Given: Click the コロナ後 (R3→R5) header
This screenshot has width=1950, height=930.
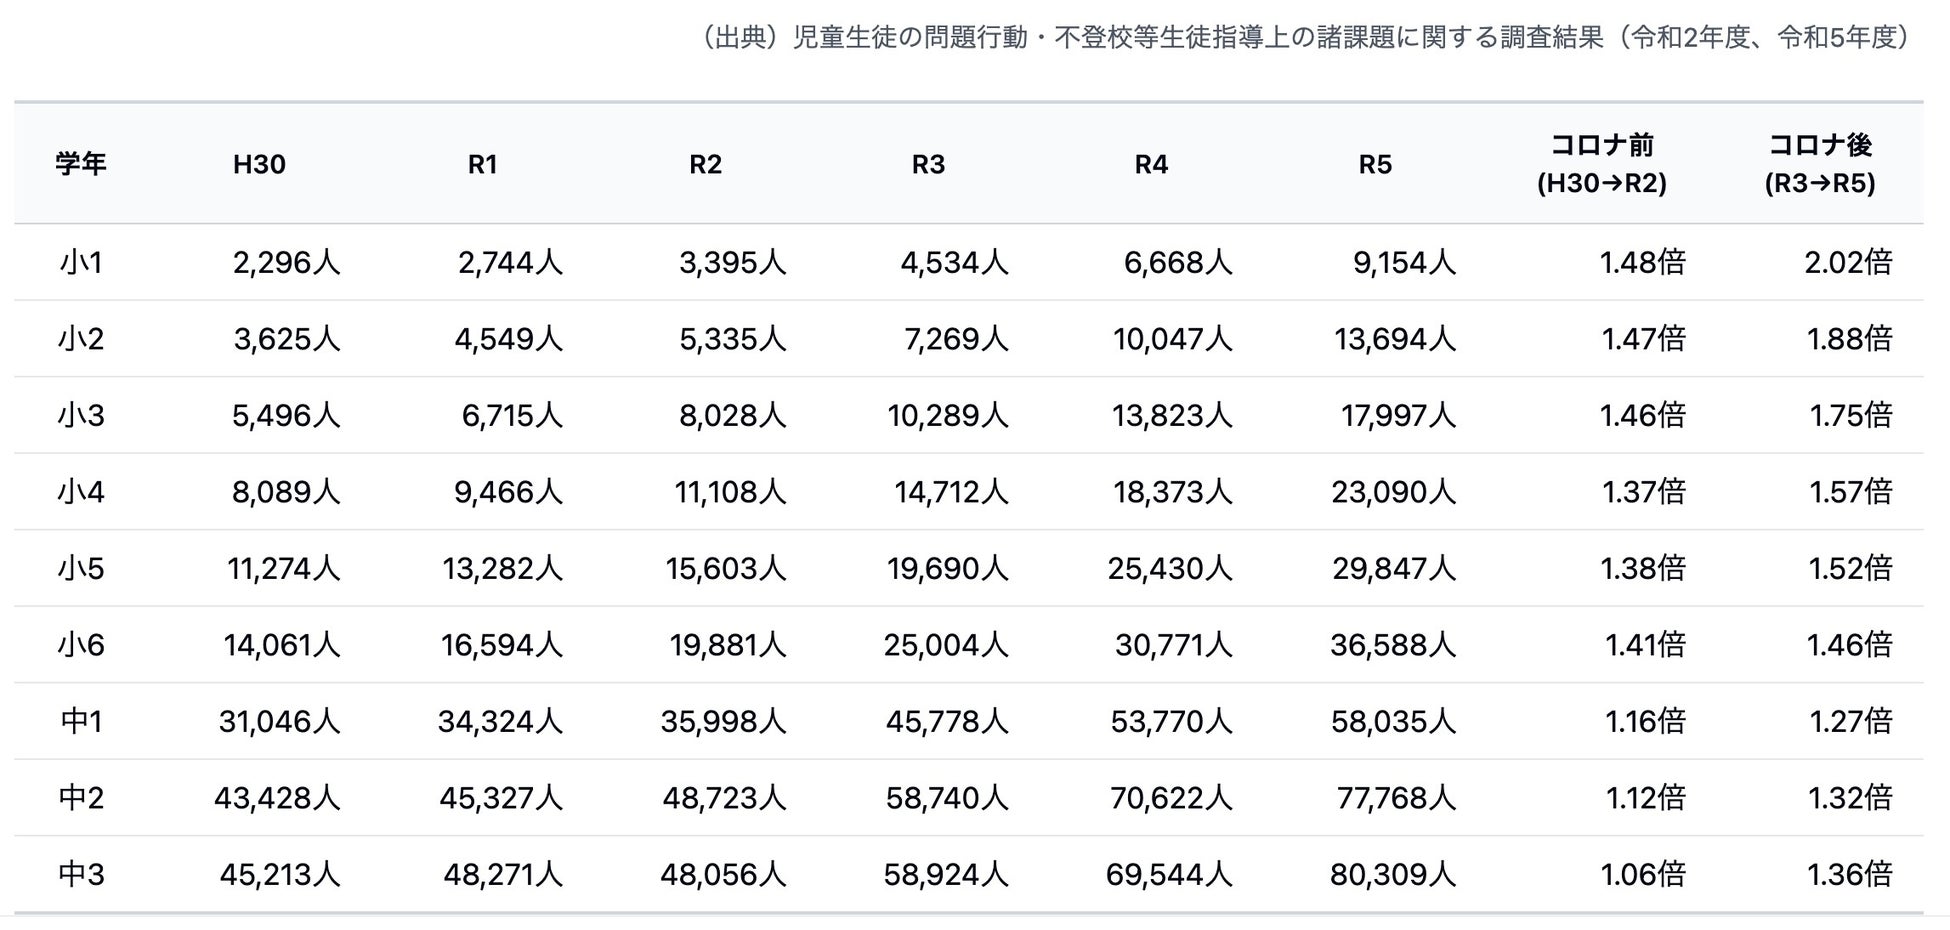Looking at the screenshot, I should [1819, 164].
